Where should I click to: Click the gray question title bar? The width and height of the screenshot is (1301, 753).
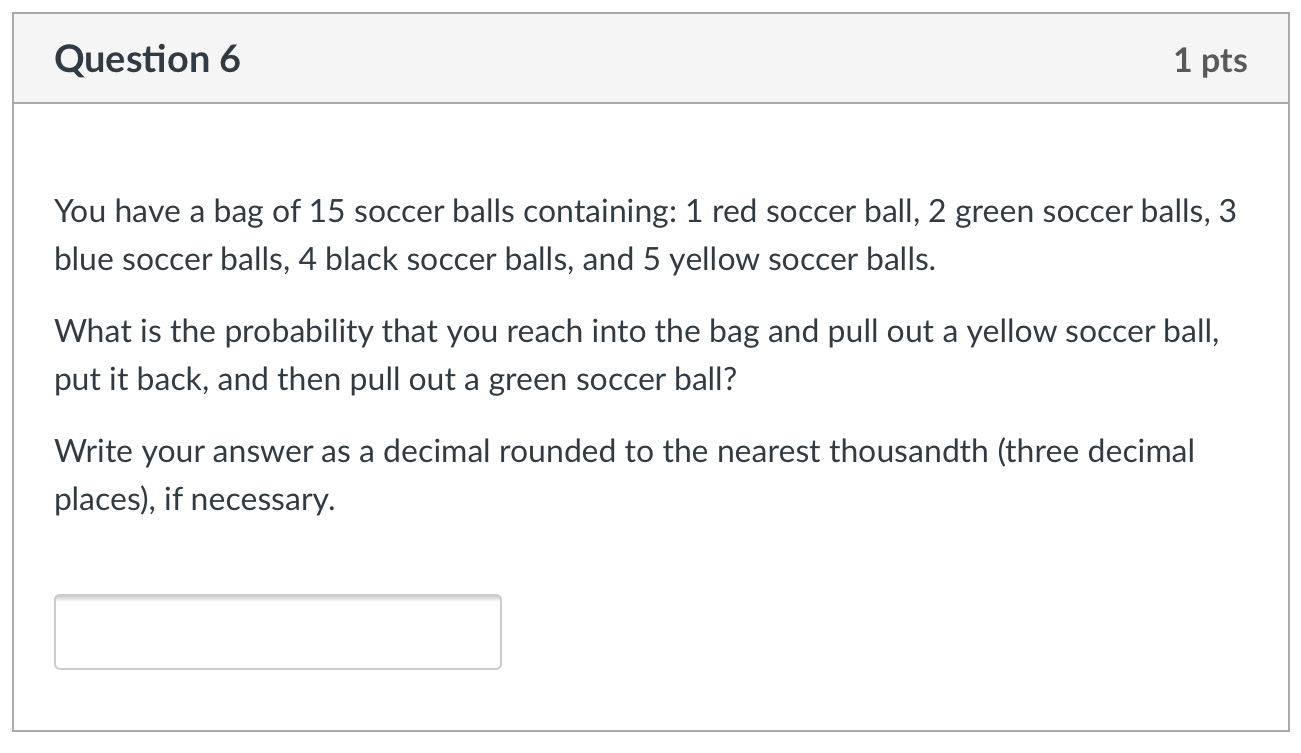tap(650, 57)
